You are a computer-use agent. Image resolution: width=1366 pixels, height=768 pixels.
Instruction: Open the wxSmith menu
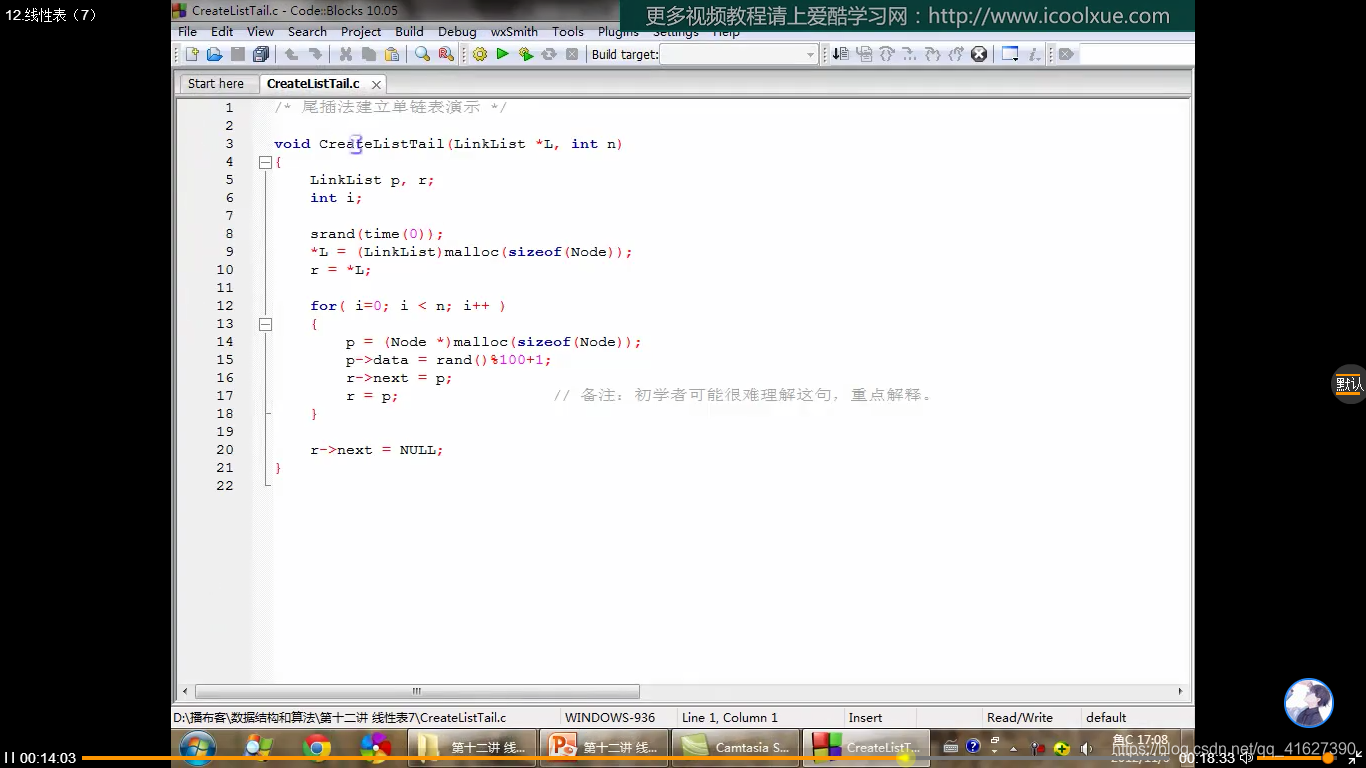pyautogui.click(x=514, y=32)
